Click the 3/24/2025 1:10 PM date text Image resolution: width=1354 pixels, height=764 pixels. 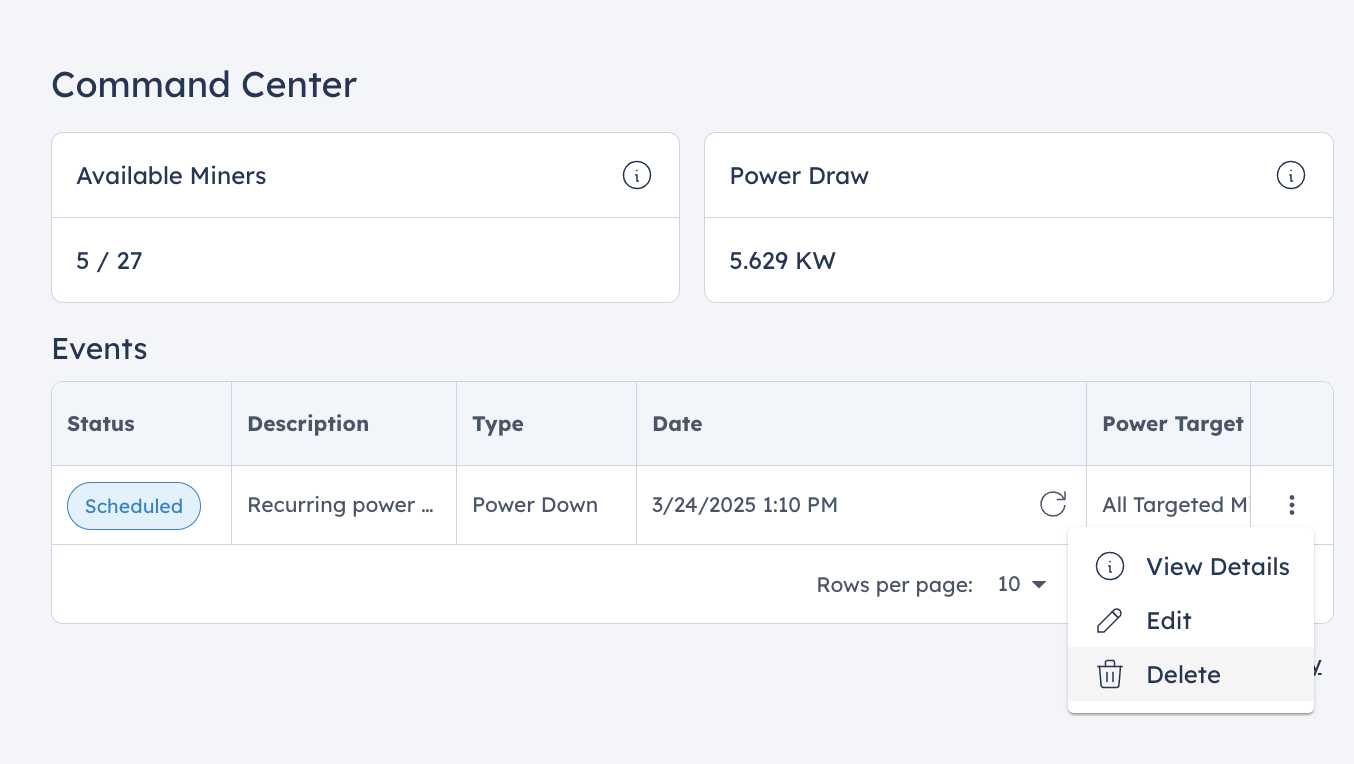745,505
